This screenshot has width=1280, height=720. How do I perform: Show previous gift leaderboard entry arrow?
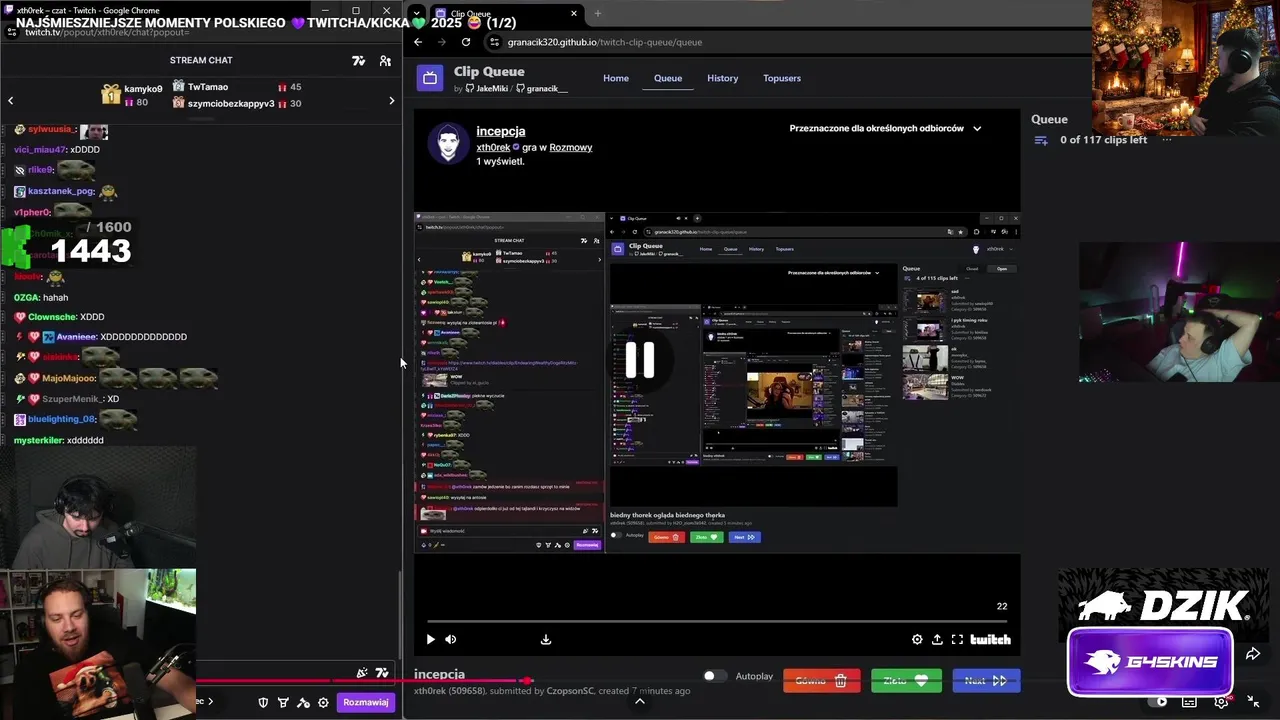click(11, 100)
